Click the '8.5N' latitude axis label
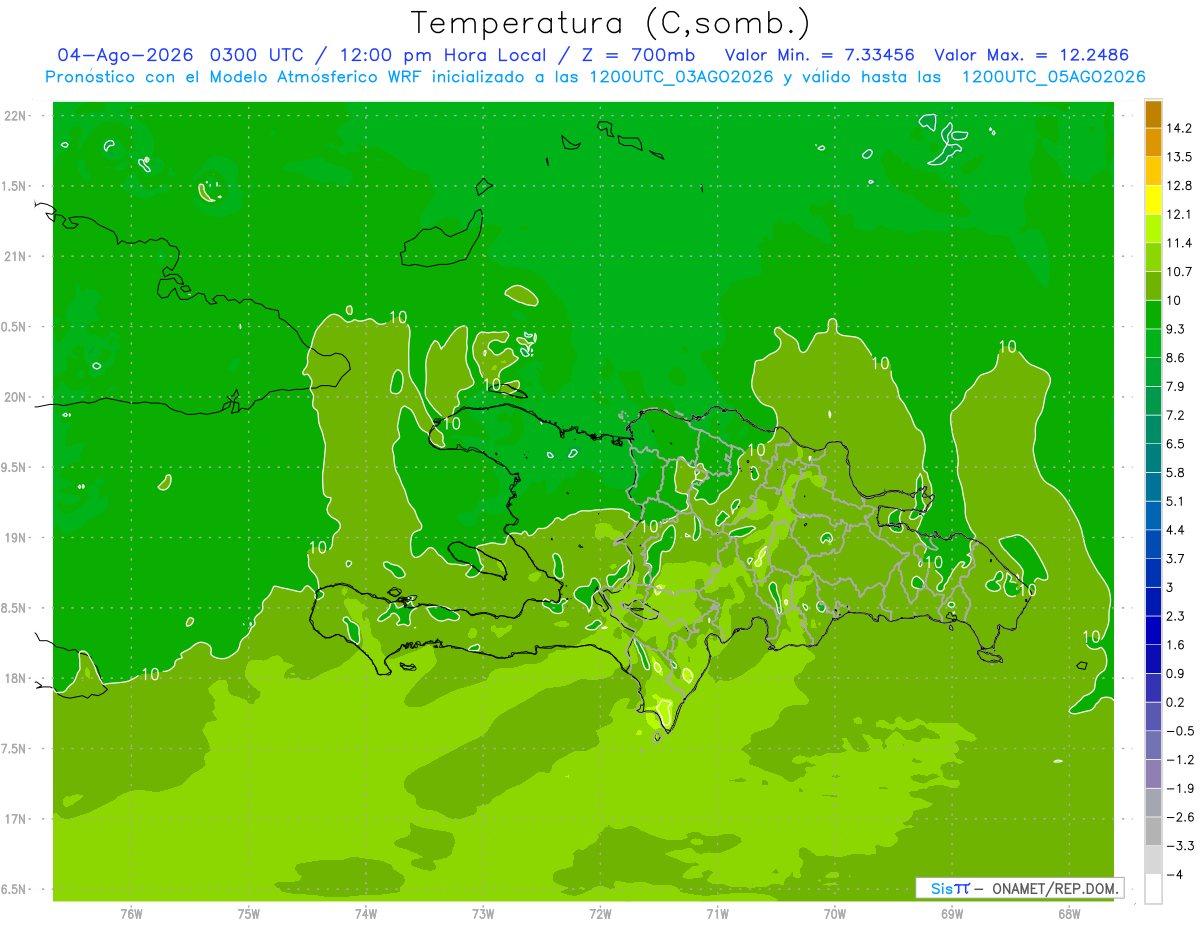 (15, 608)
